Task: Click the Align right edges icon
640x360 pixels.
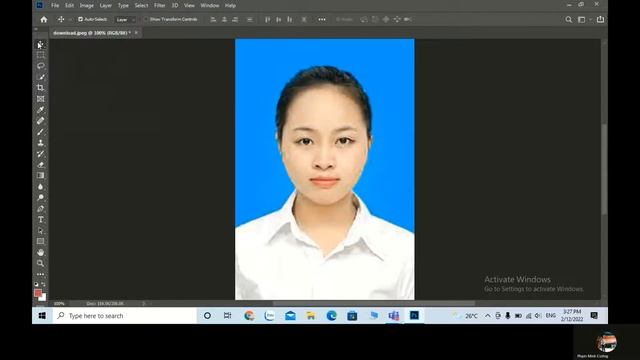Action: (235, 19)
